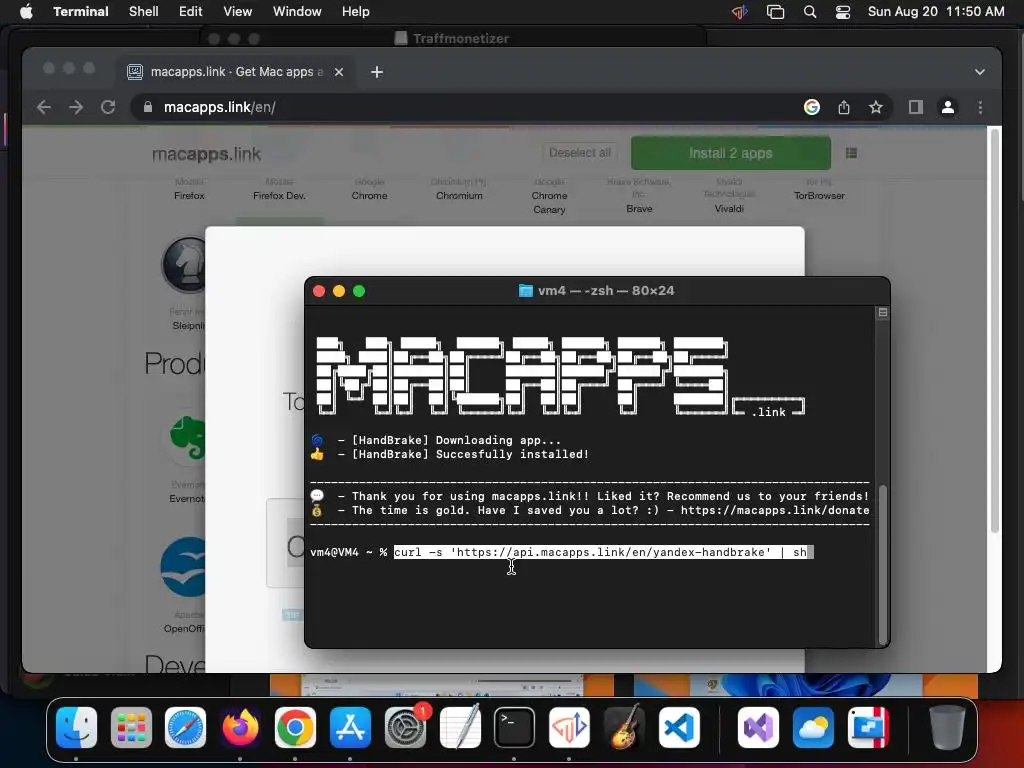Select the Firefox app entry
Image resolution: width=1024 pixels, height=768 pixels.
[x=189, y=195]
